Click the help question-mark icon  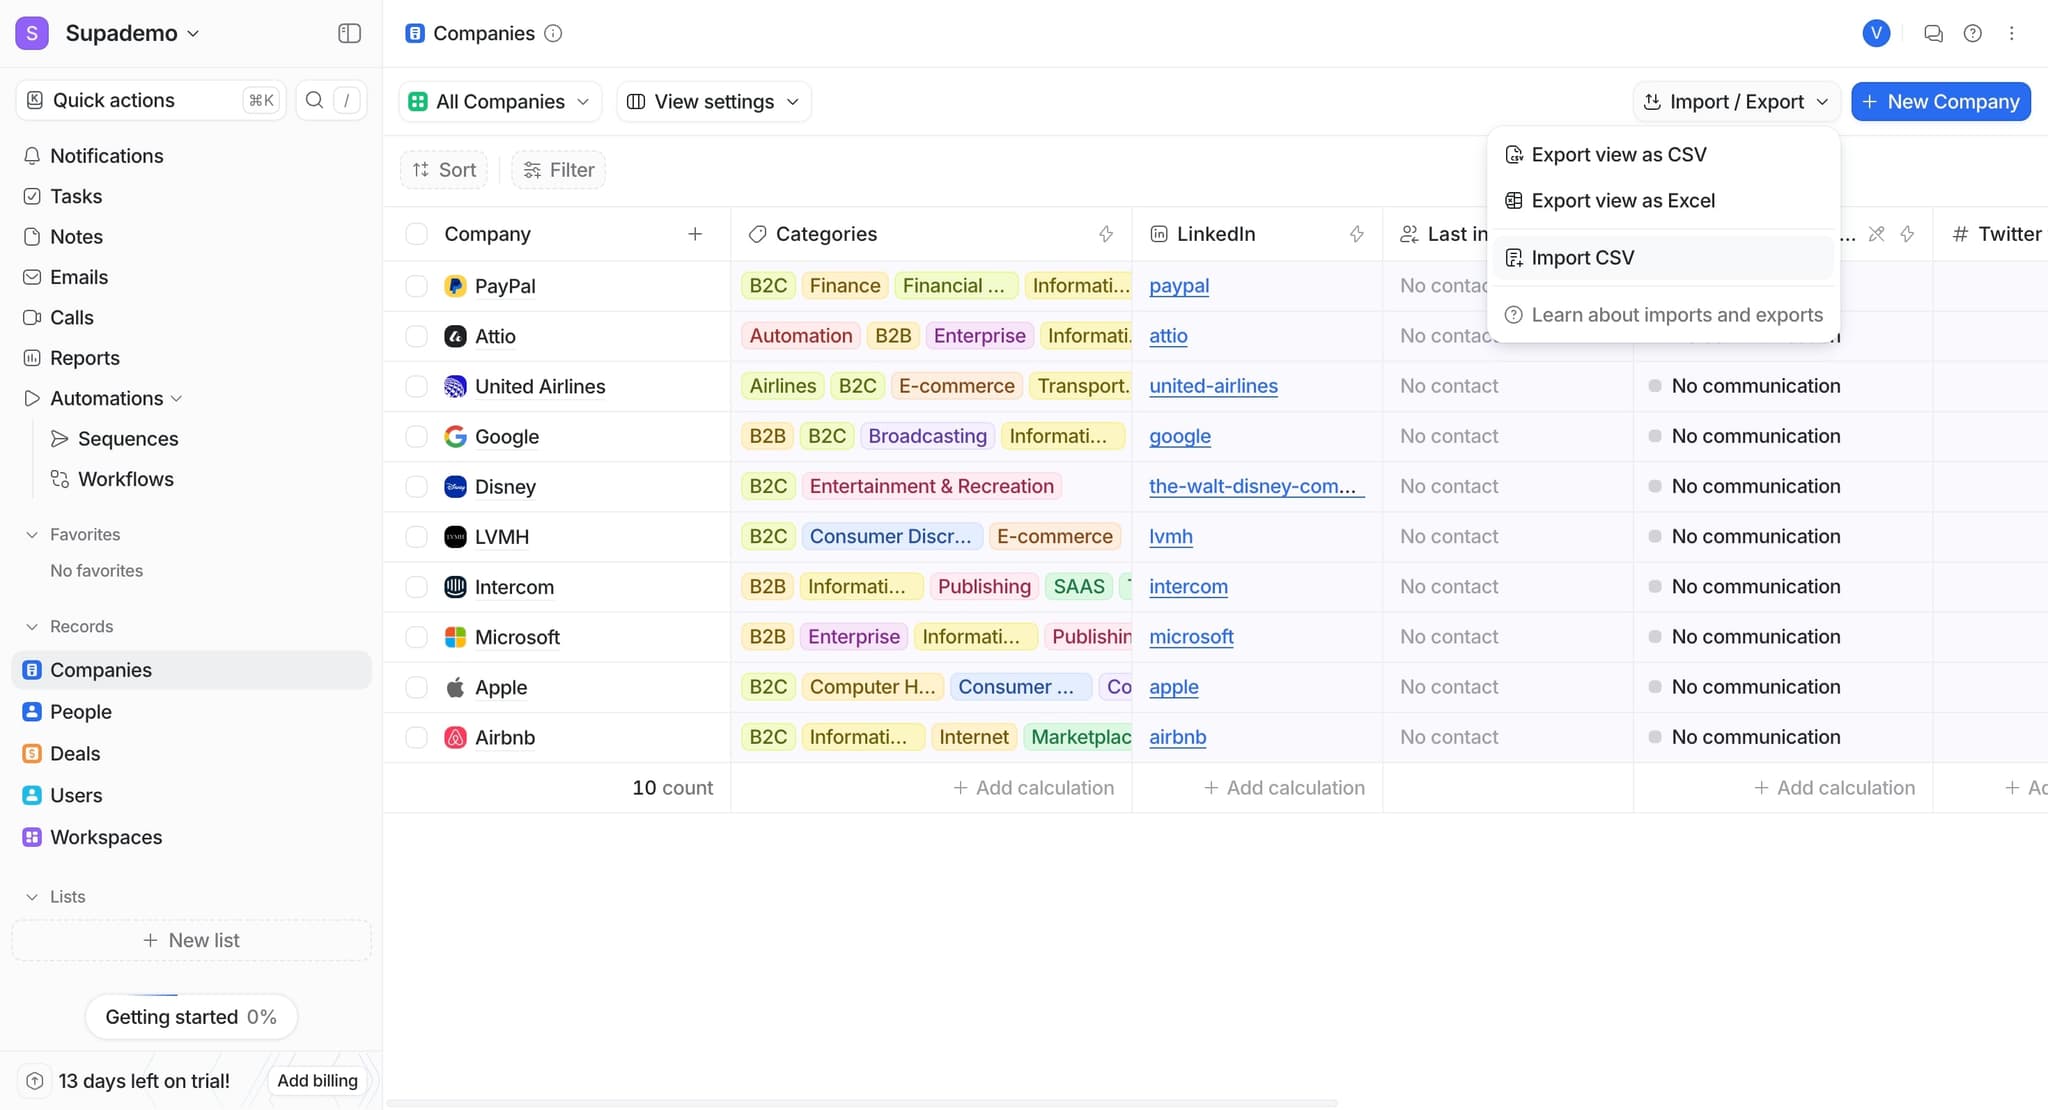click(x=1971, y=32)
